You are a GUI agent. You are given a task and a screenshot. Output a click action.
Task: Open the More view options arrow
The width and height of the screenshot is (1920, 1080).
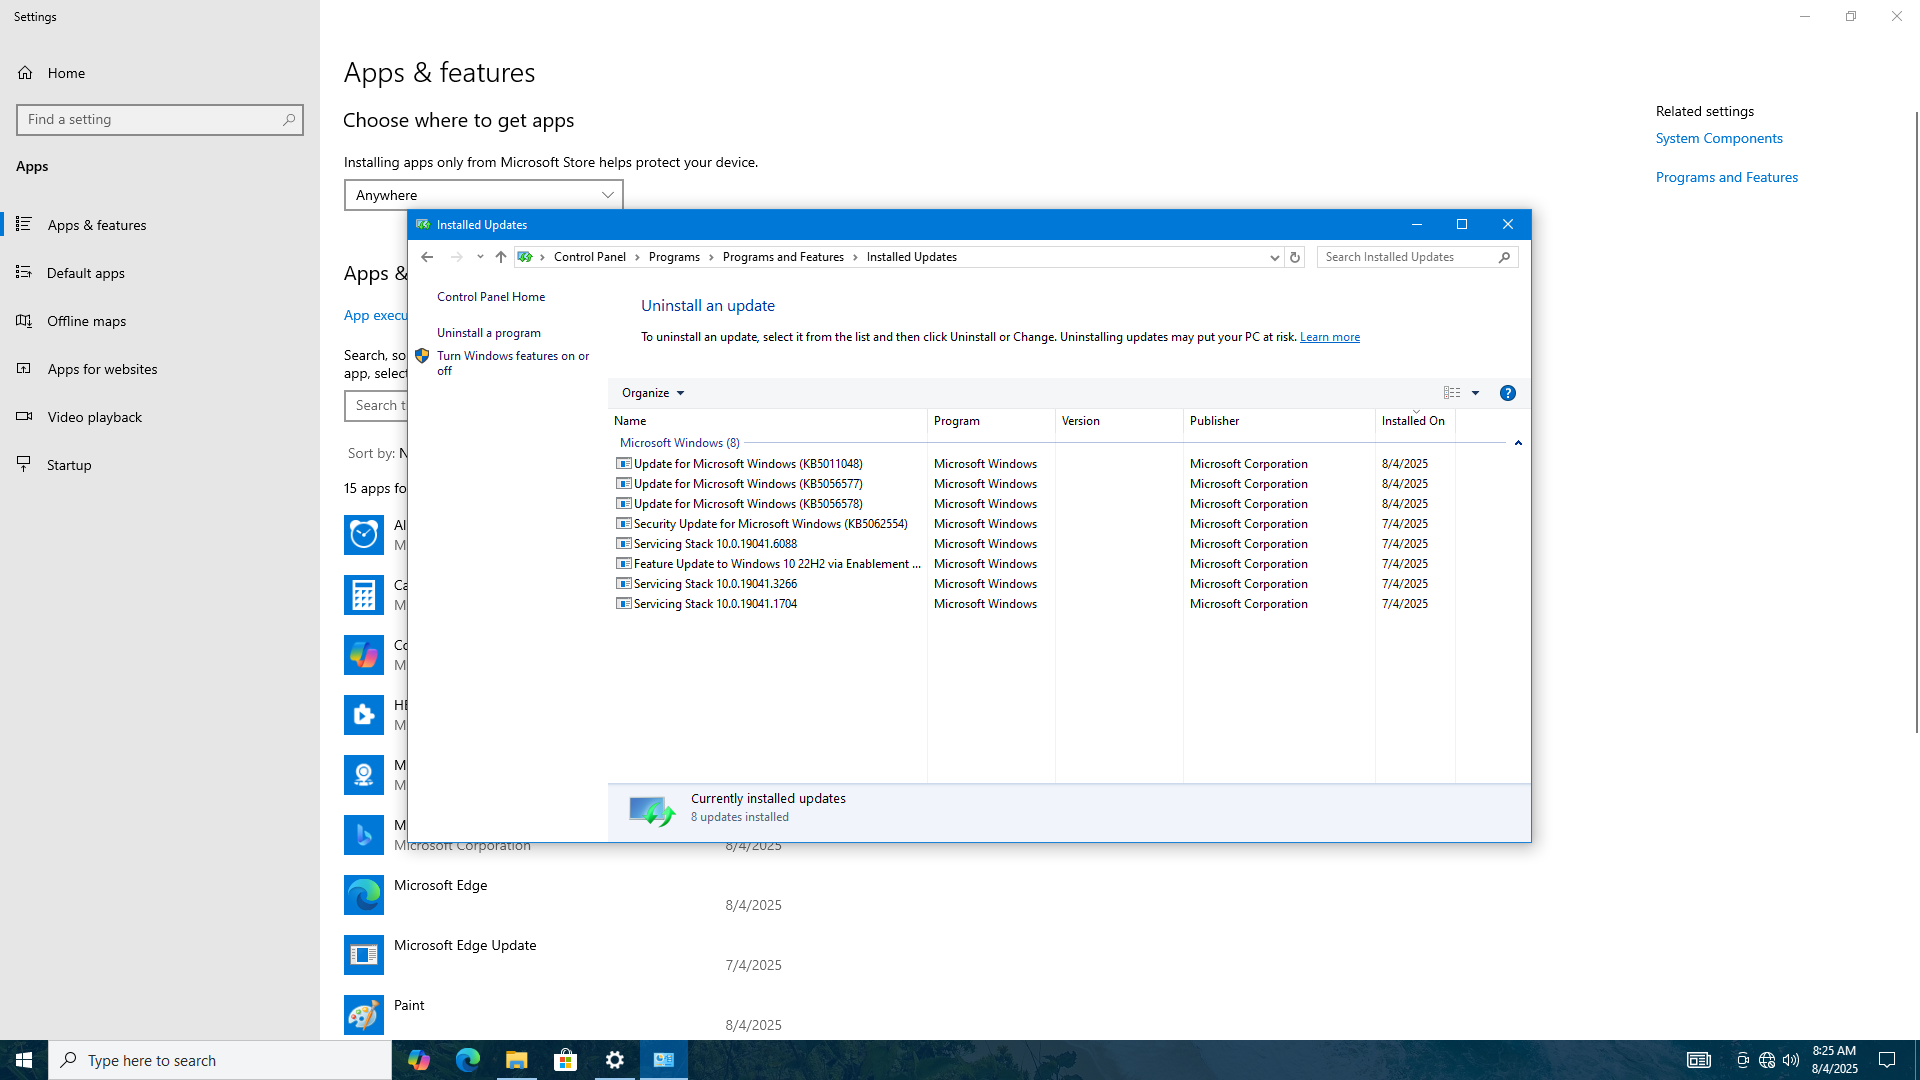point(1475,393)
